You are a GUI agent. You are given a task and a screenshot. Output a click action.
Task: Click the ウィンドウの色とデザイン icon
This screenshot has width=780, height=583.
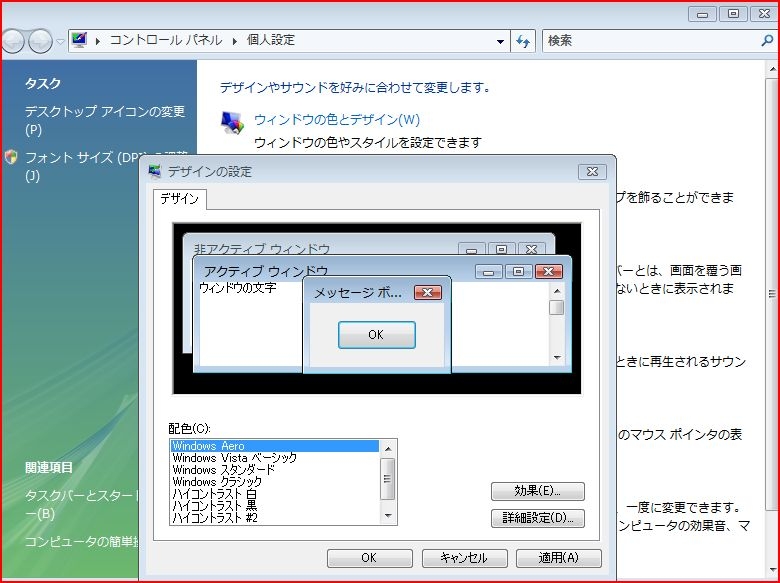tap(233, 122)
